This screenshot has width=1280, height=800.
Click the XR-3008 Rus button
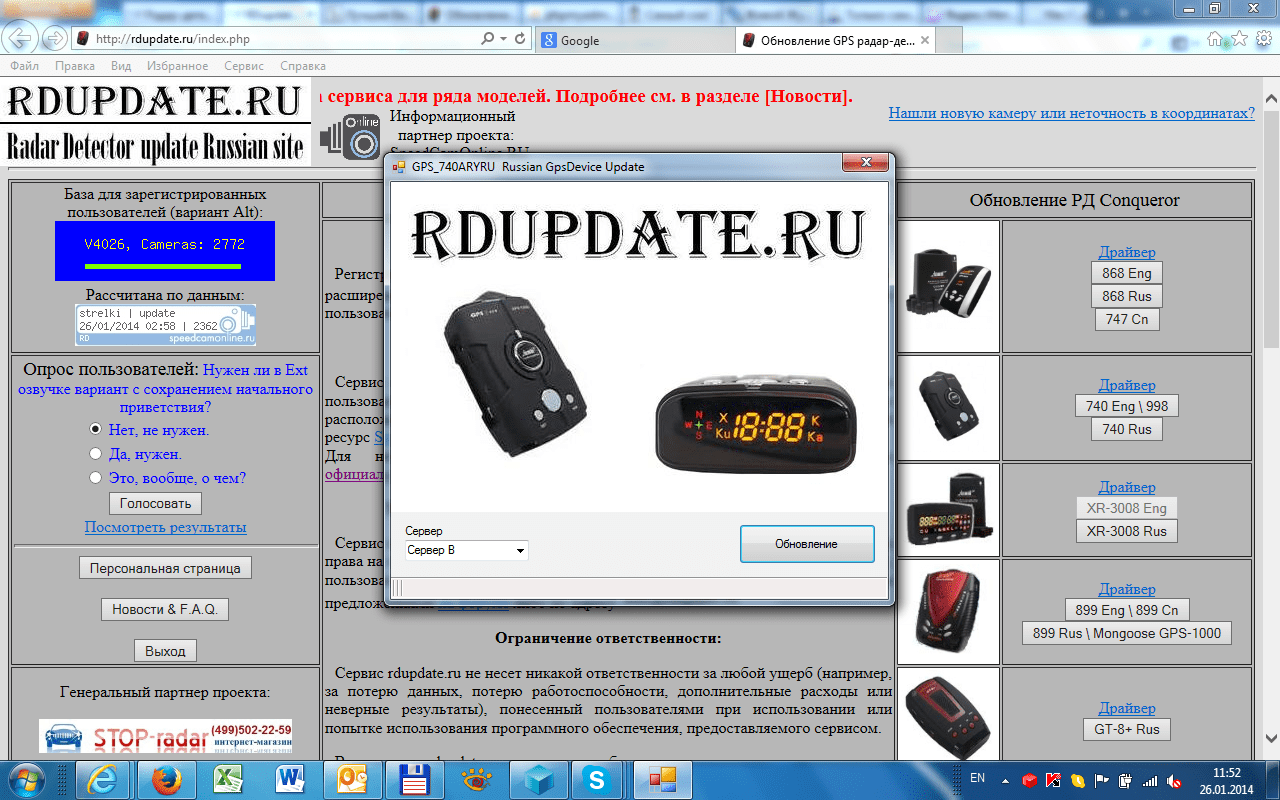(1127, 531)
